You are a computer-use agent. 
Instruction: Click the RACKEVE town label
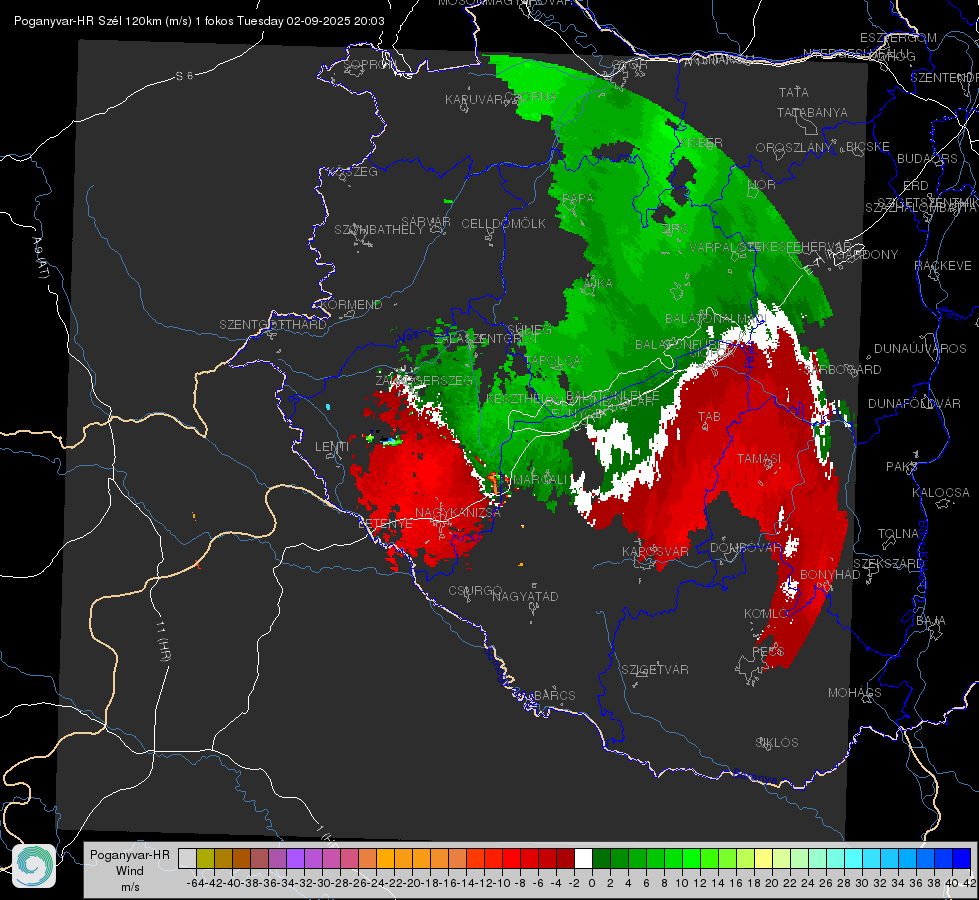[943, 266]
